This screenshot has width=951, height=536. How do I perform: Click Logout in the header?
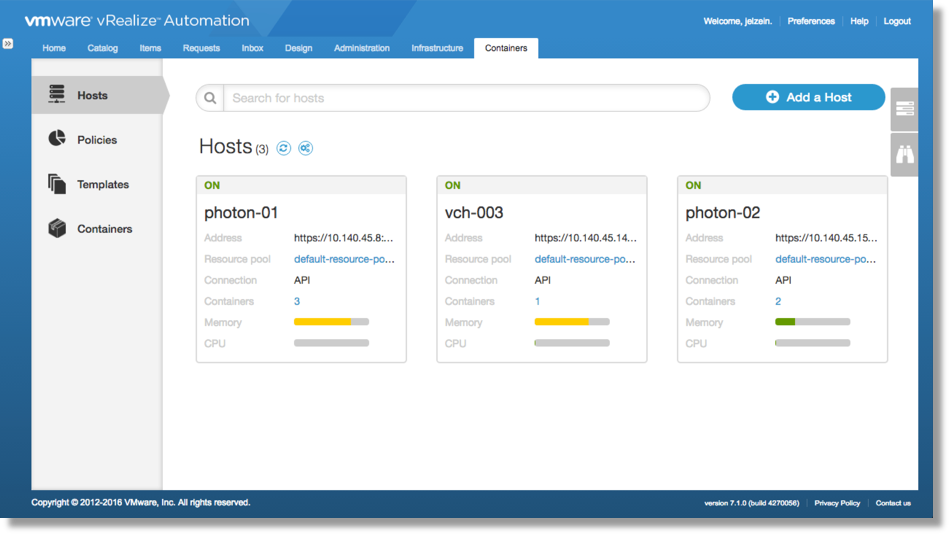(897, 21)
